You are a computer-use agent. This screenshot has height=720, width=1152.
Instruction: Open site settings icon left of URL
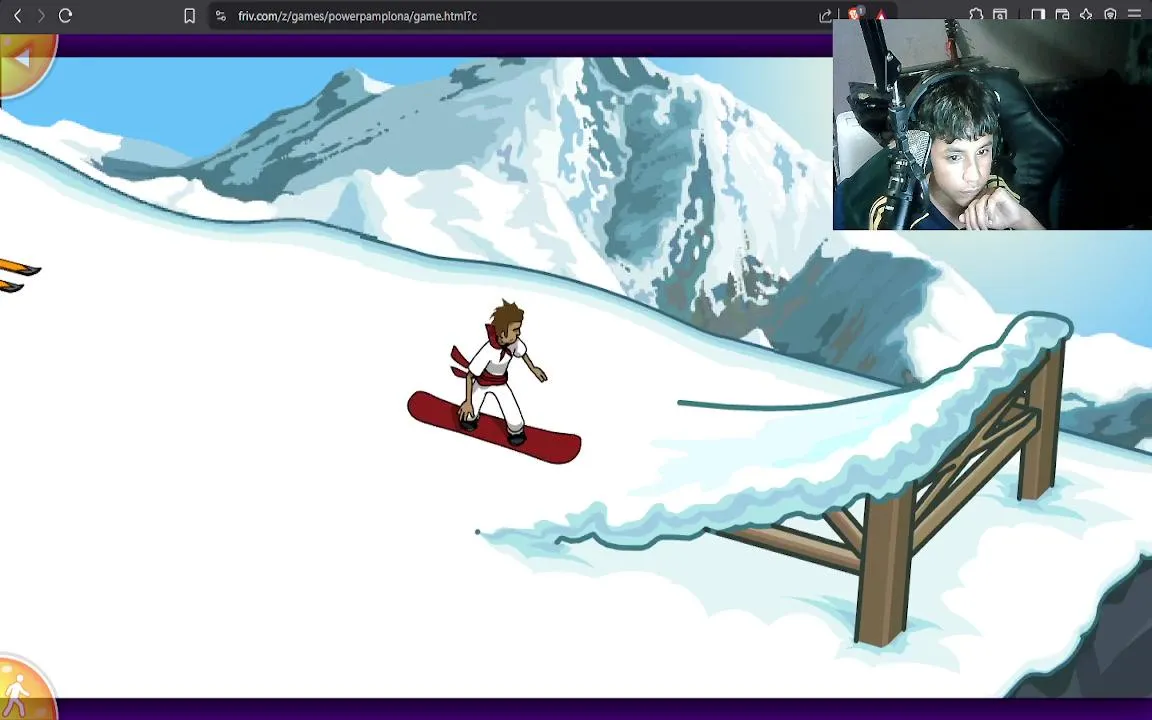pyautogui.click(x=220, y=15)
